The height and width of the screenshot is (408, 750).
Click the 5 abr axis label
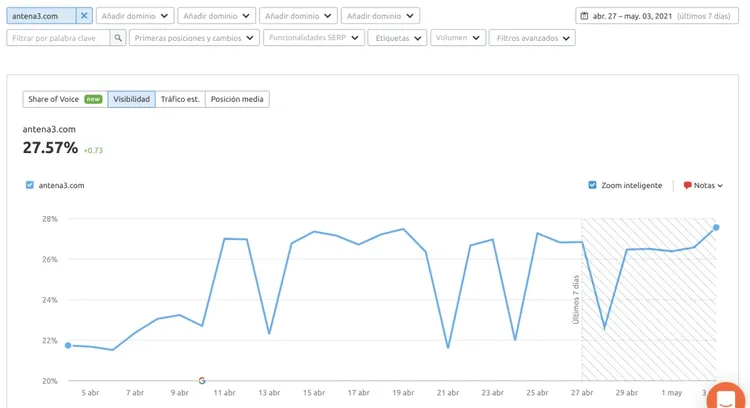(90, 393)
